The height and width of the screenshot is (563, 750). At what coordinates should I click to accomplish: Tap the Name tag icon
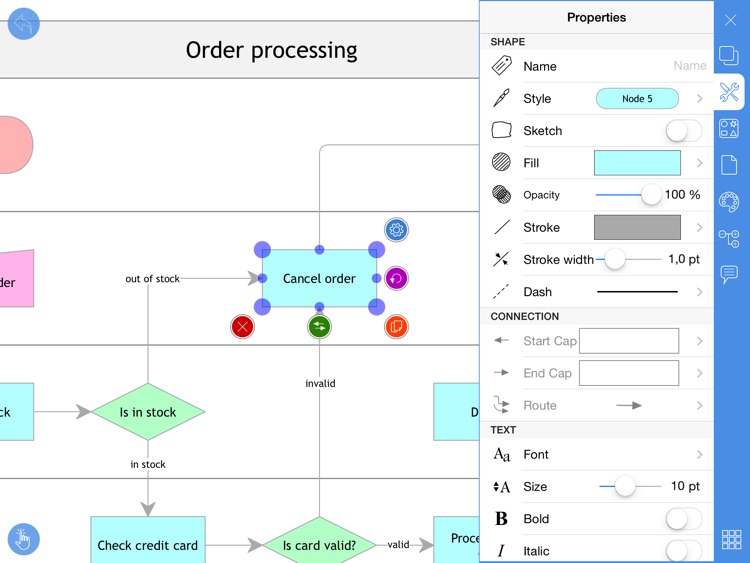(502, 66)
